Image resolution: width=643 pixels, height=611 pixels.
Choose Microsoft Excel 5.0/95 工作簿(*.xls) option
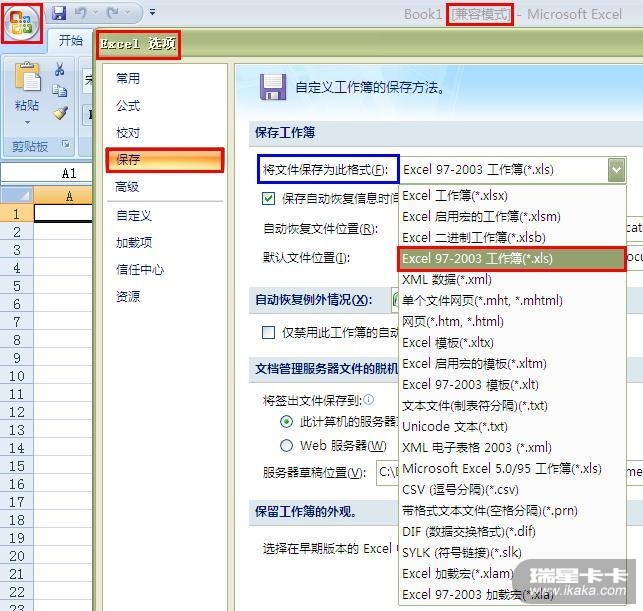[x=512, y=469]
